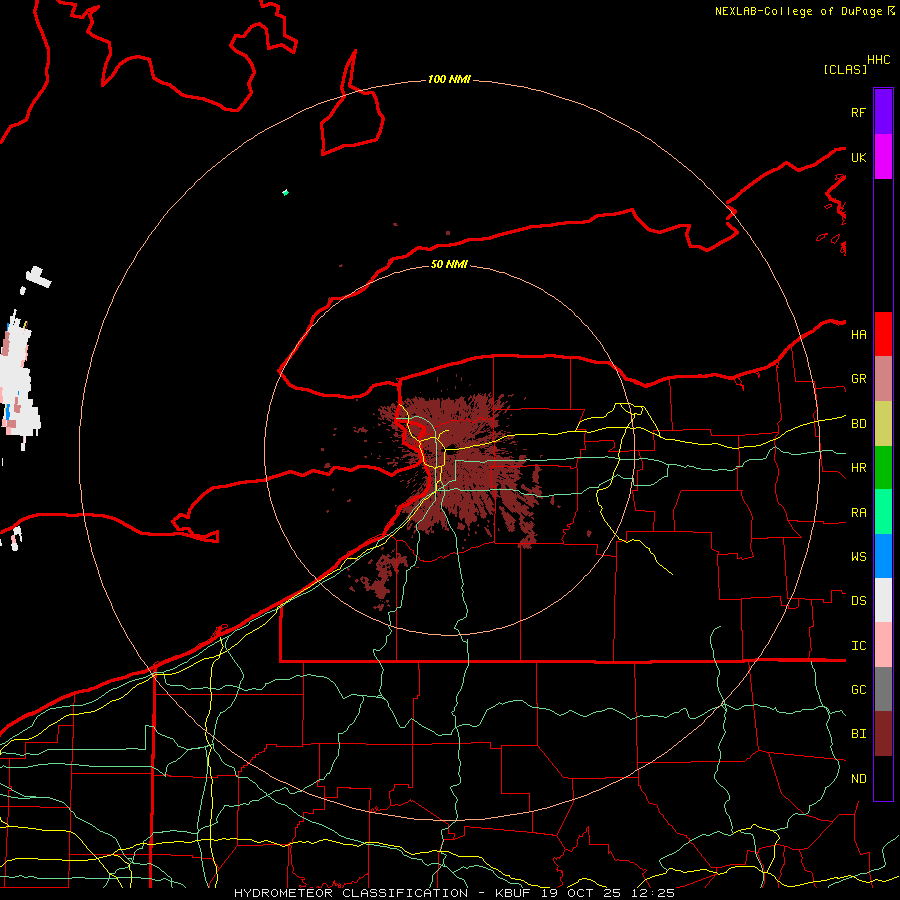Select the 'DS' legend label
This screenshot has height=900, width=900.
click(858, 601)
